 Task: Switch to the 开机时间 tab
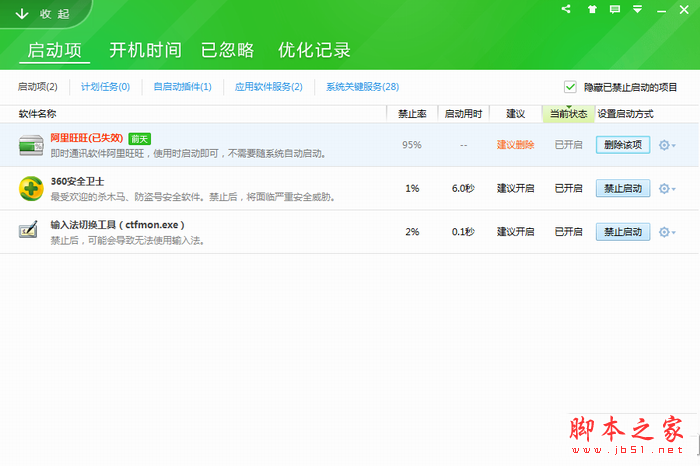[145, 50]
